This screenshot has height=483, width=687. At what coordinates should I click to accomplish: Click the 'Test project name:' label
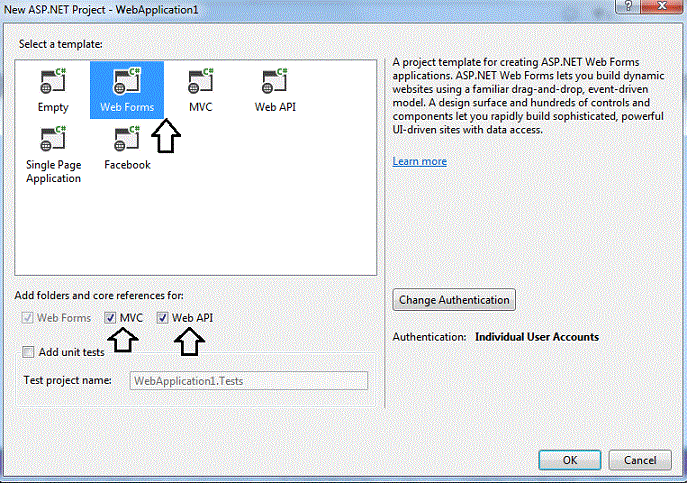click(67, 380)
